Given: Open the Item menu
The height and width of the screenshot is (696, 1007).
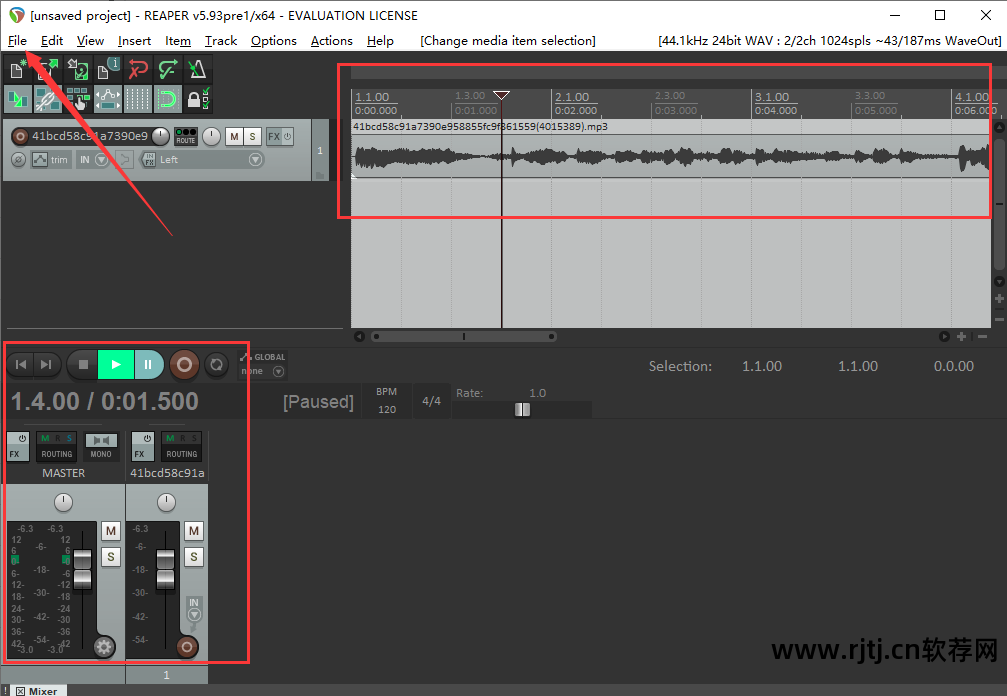Looking at the screenshot, I should (x=178, y=40).
